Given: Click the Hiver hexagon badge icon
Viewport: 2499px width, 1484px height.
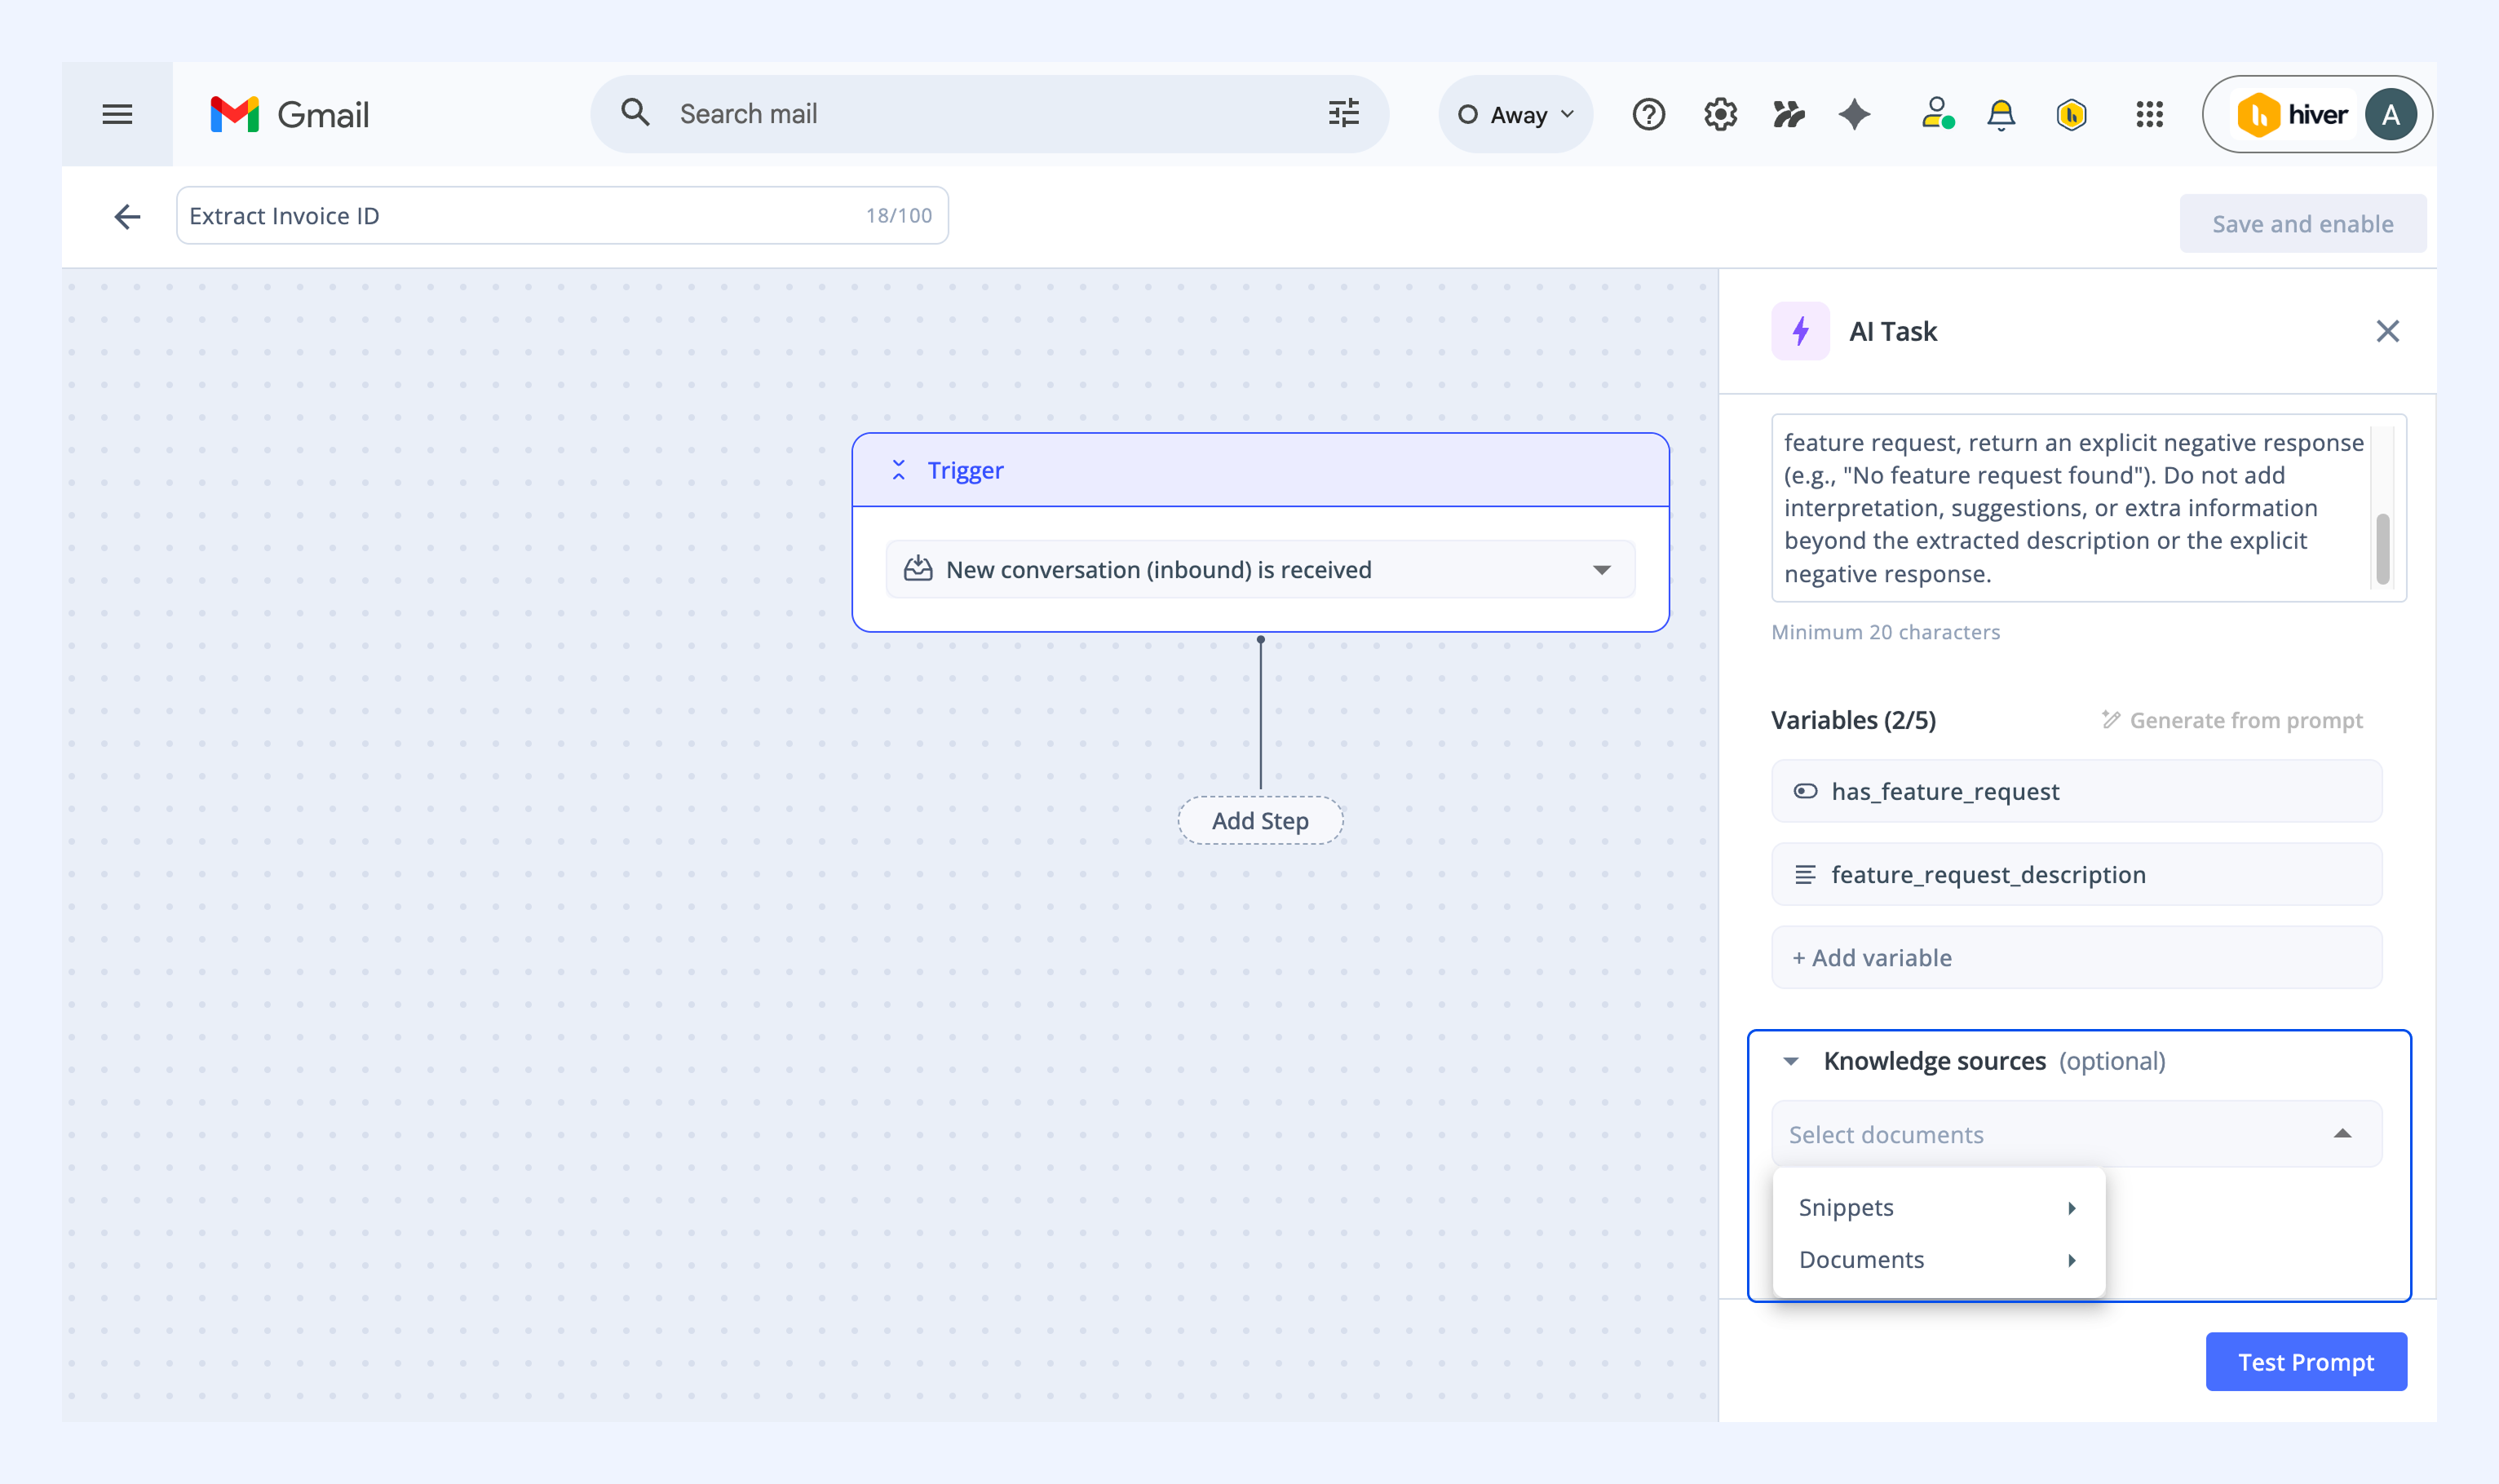Looking at the screenshot, I should pyautogui.click(x=2071, y=114).
